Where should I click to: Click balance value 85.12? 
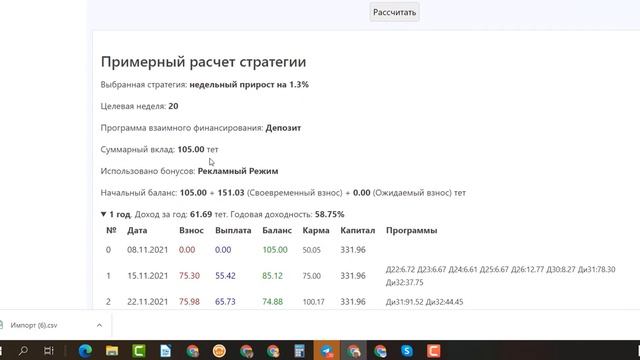point(272,276)
